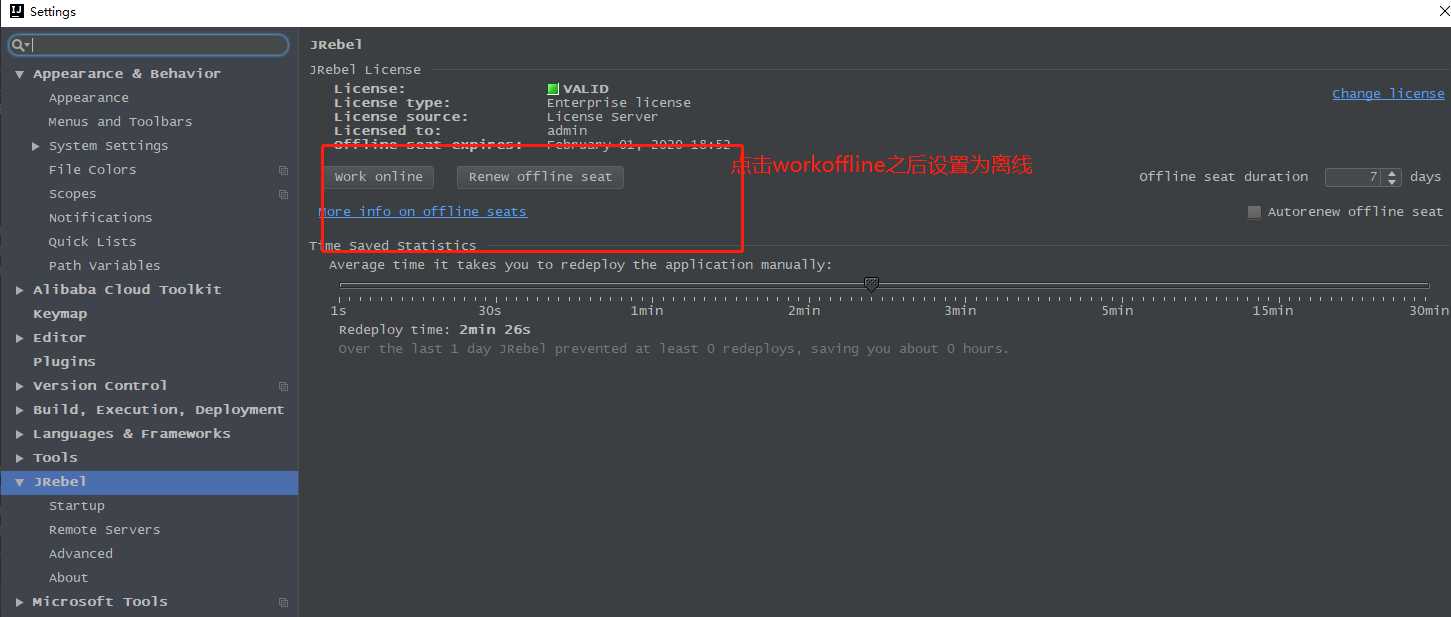This screenshot has height=617, width=1451.
Task: Open JRebel About page
Action: pos(68,578)
